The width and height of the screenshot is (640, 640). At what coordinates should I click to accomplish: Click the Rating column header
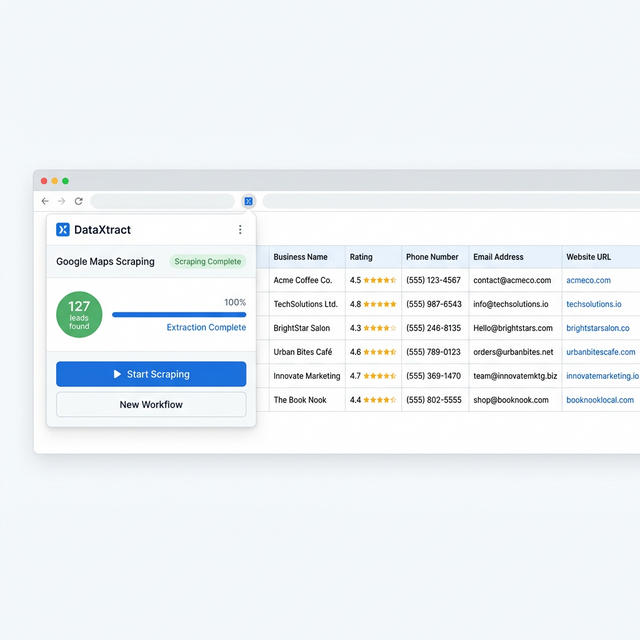361,257
